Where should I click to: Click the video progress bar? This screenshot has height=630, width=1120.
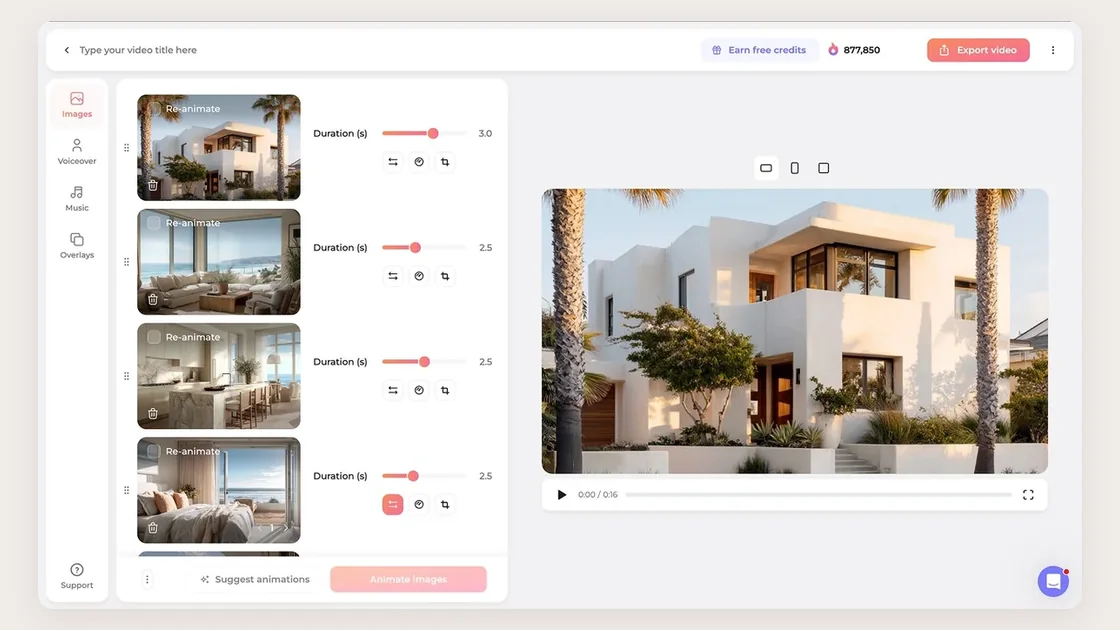(x=819, y=494)
